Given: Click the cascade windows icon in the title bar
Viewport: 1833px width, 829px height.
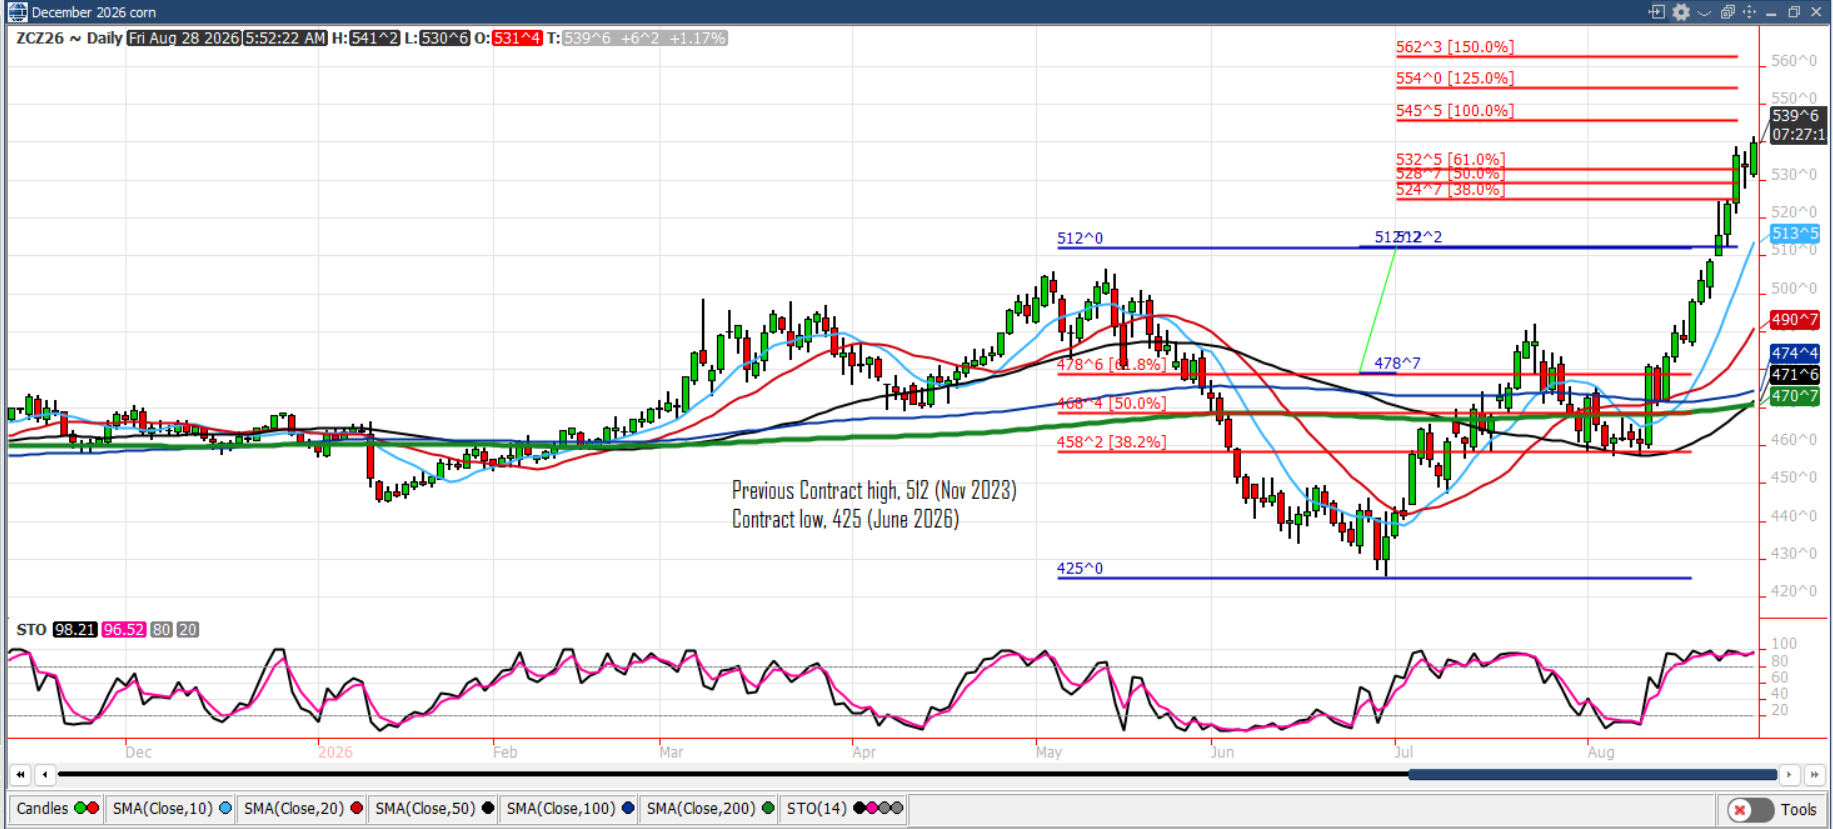Looking at the screenshot, I should click(1727, 12).
